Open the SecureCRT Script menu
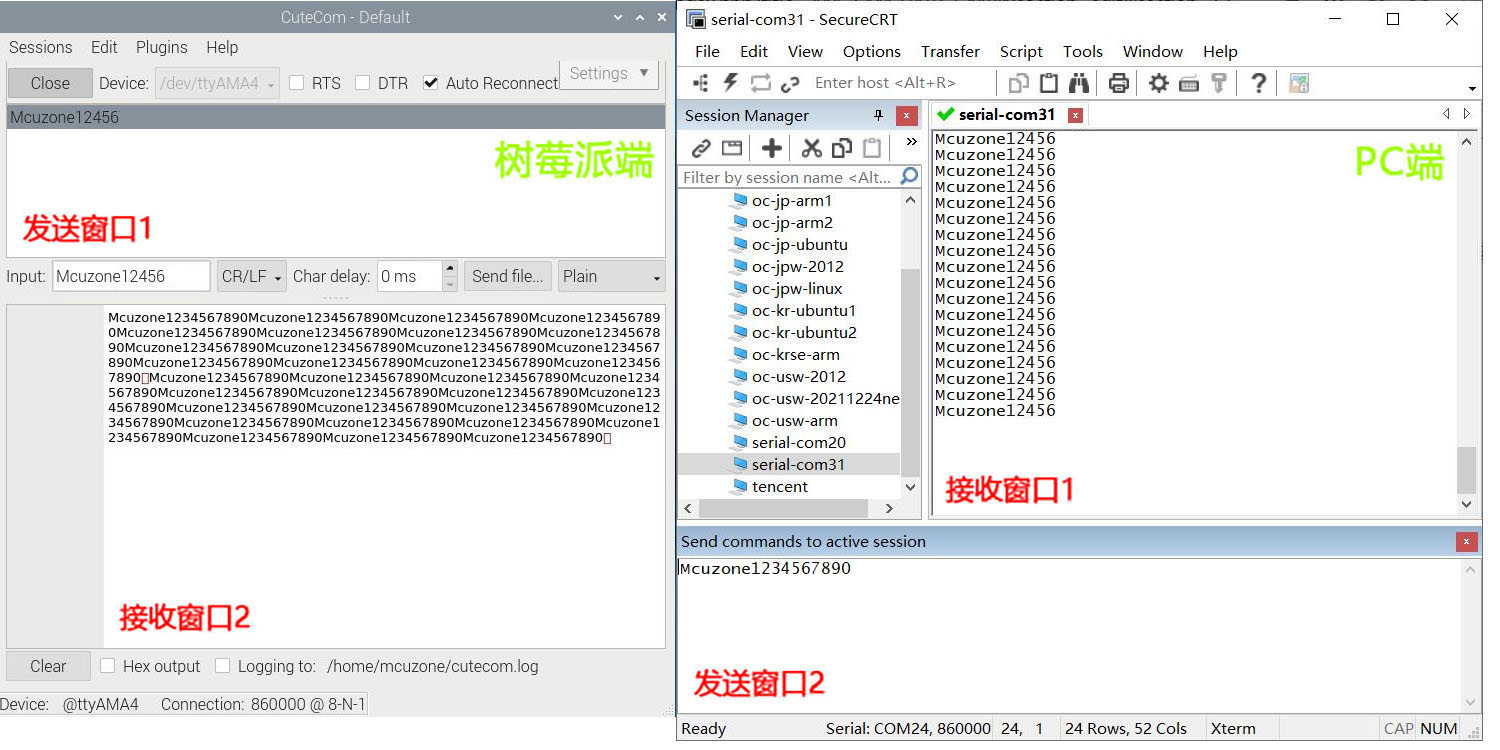Viewport: 1500px width, 750px height. 1021,51
